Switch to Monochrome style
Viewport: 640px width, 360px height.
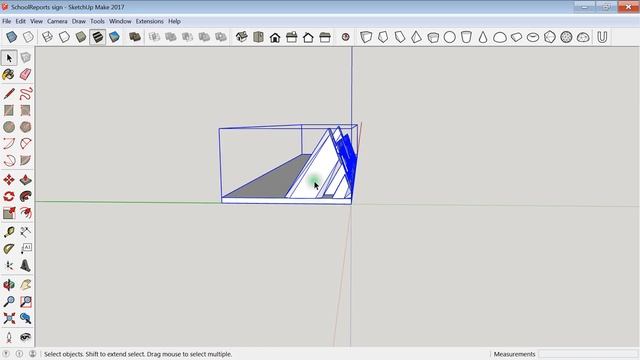(x=114, y=37)
